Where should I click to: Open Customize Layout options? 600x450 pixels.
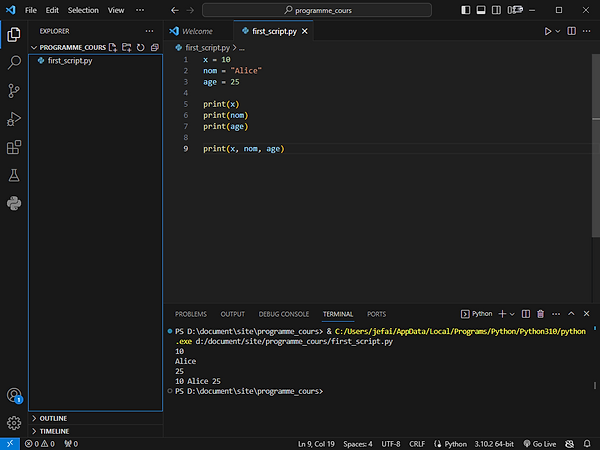(x=515, y=10)
